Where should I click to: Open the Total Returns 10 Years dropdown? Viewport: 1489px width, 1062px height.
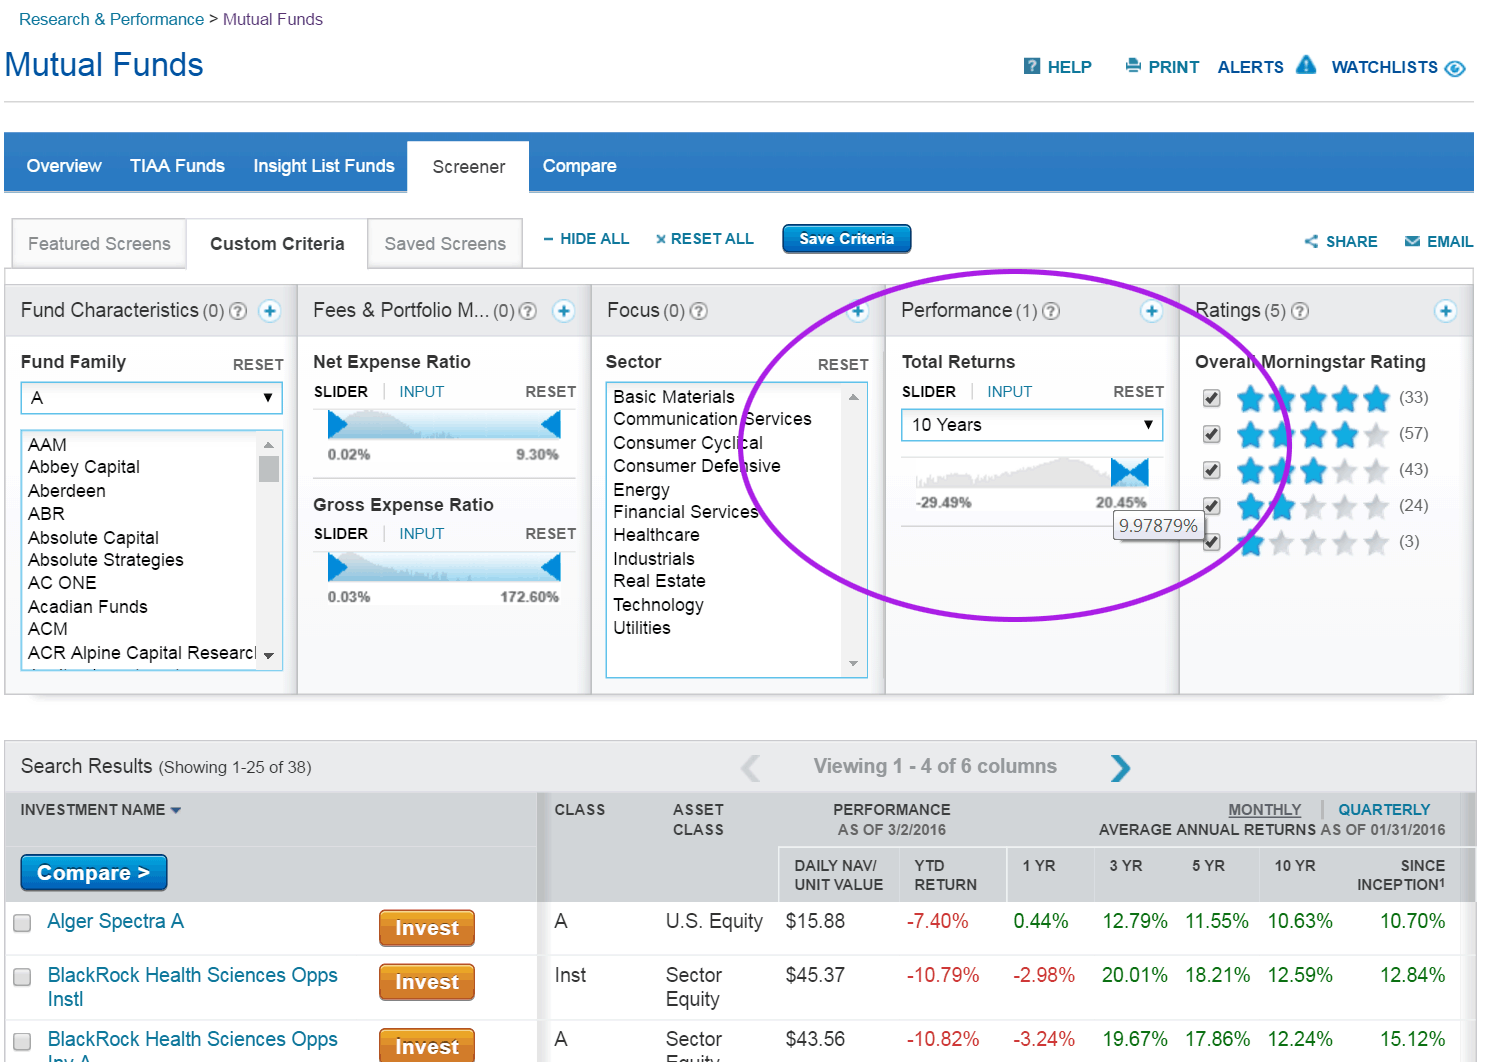[x=1032, y=425]
